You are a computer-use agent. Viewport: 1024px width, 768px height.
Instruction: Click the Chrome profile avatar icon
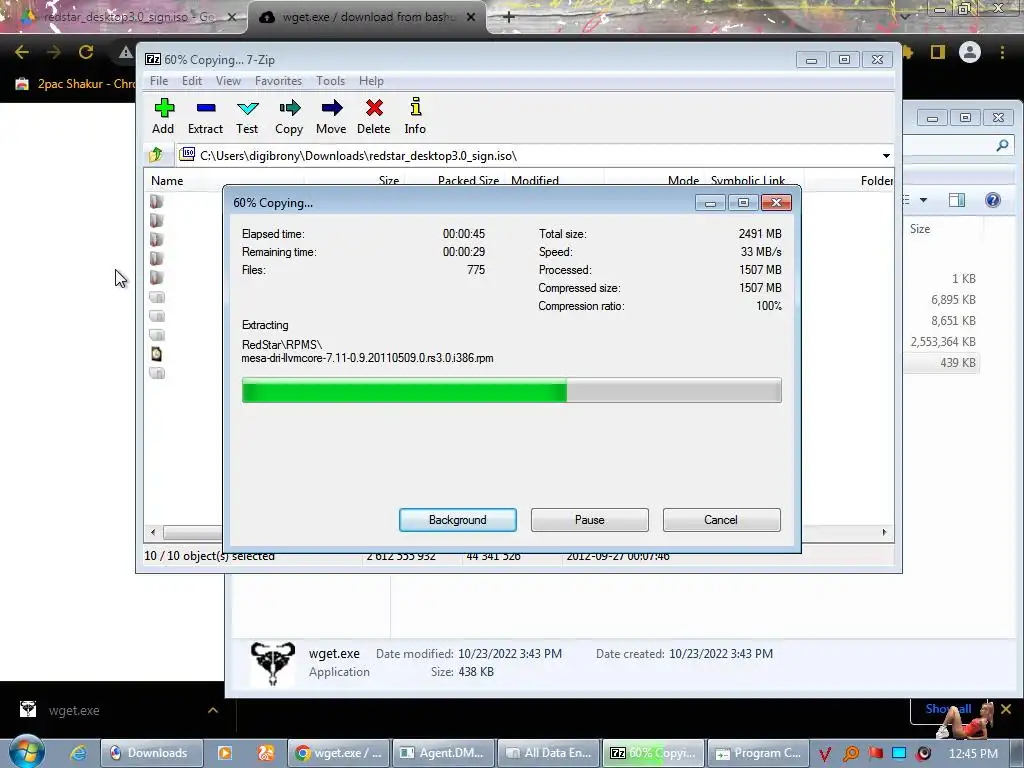pos(970,52)
